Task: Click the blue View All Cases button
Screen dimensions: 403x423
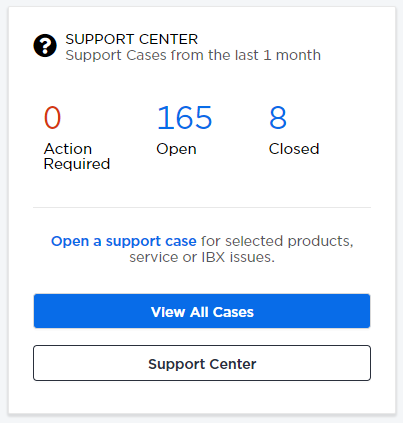Action: tap(202, 311)
